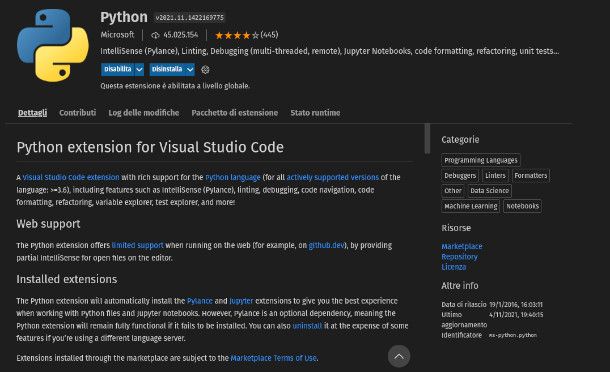Viewport: 610px width, 372px height.
Task: Click the ms-python.python identifier
Action: tap(513, 335)
